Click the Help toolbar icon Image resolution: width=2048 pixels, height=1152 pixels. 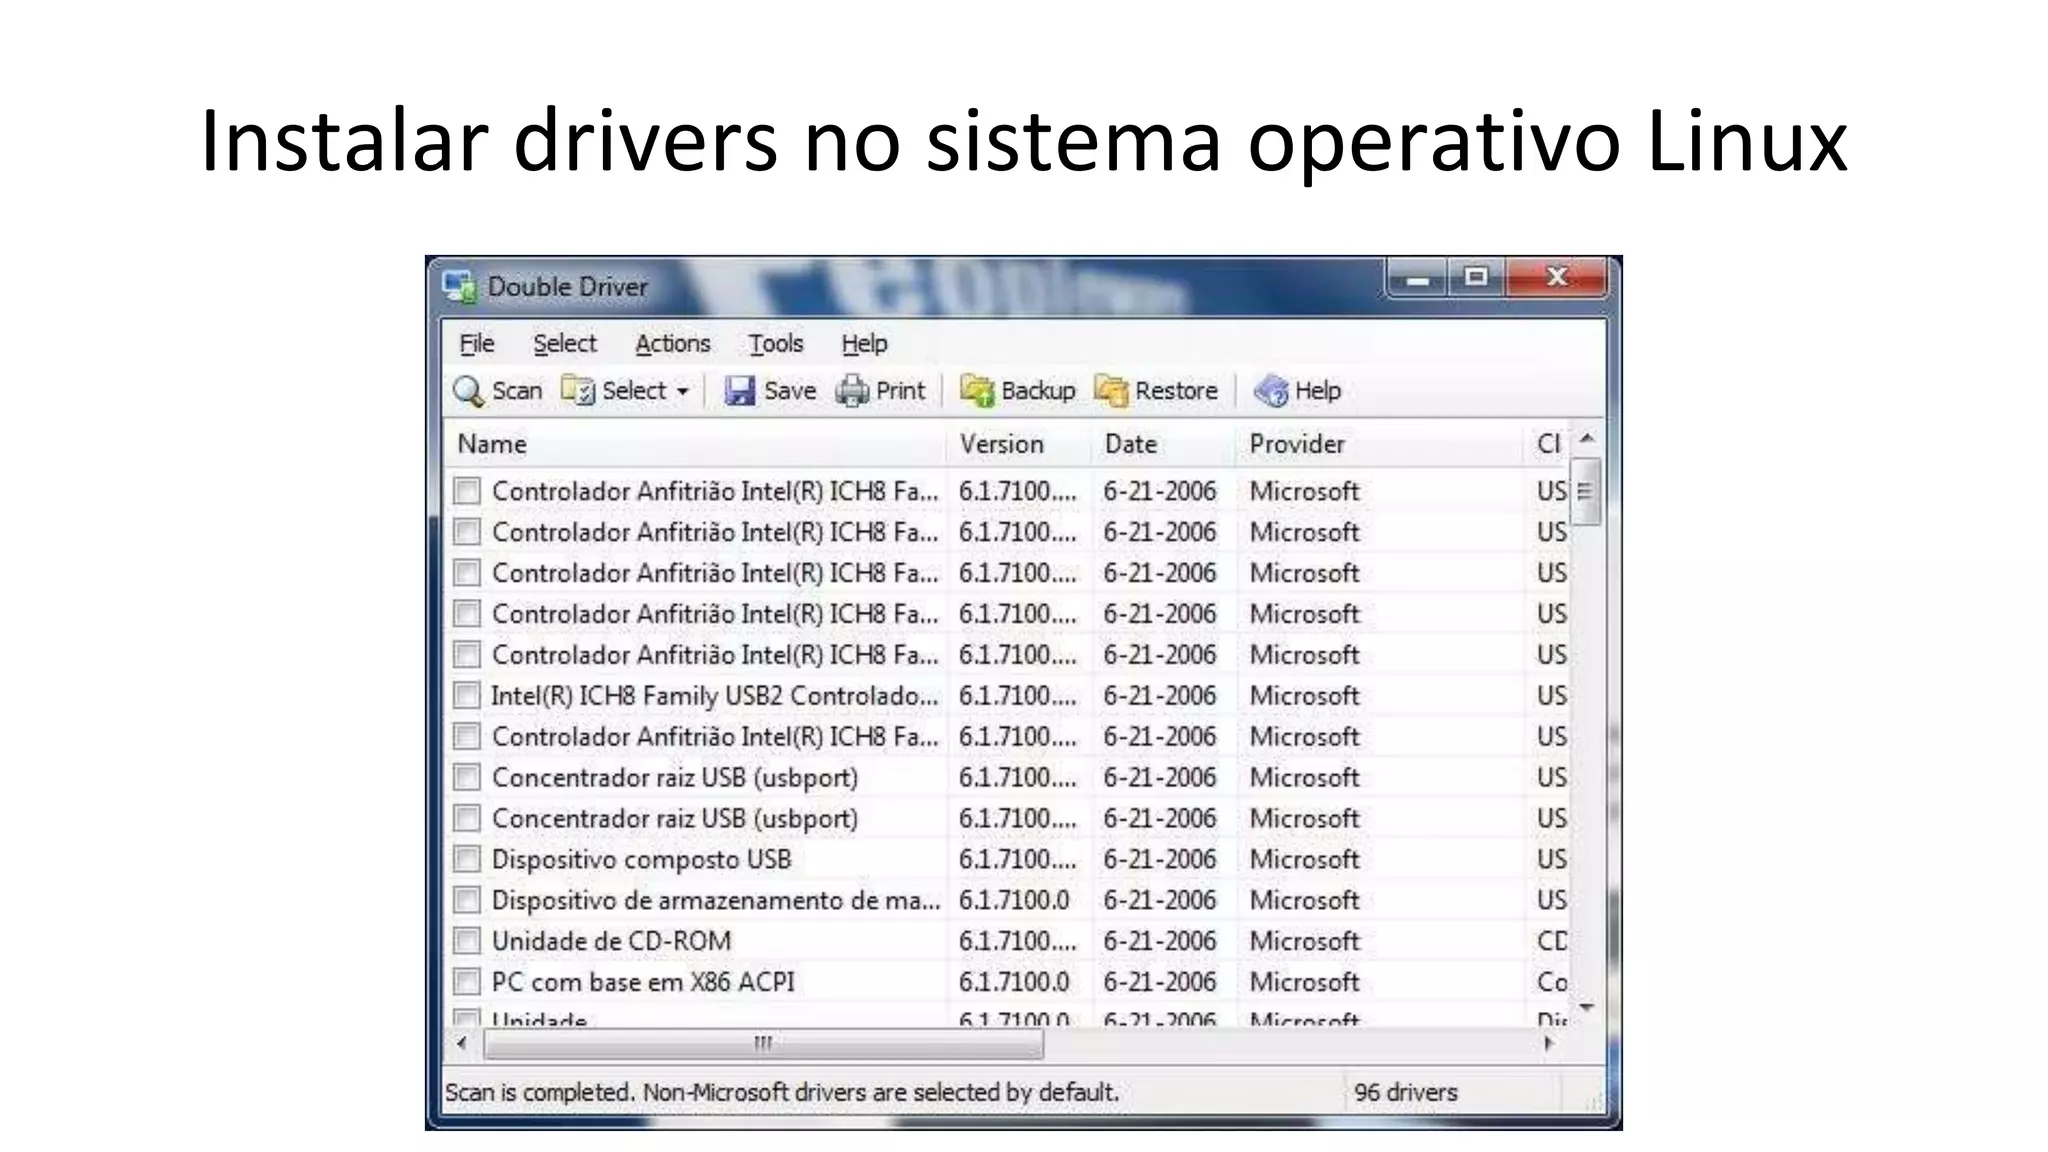coord(1271,391)
